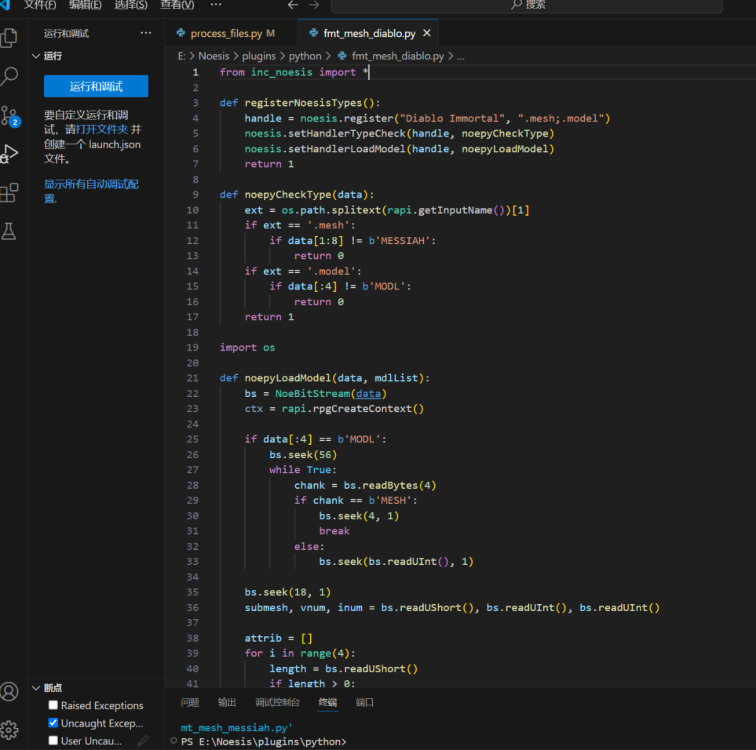The image size is (756, 750).
Task: Toggle User Uncaught Exceptions checkbox
Action: point(53,741)
